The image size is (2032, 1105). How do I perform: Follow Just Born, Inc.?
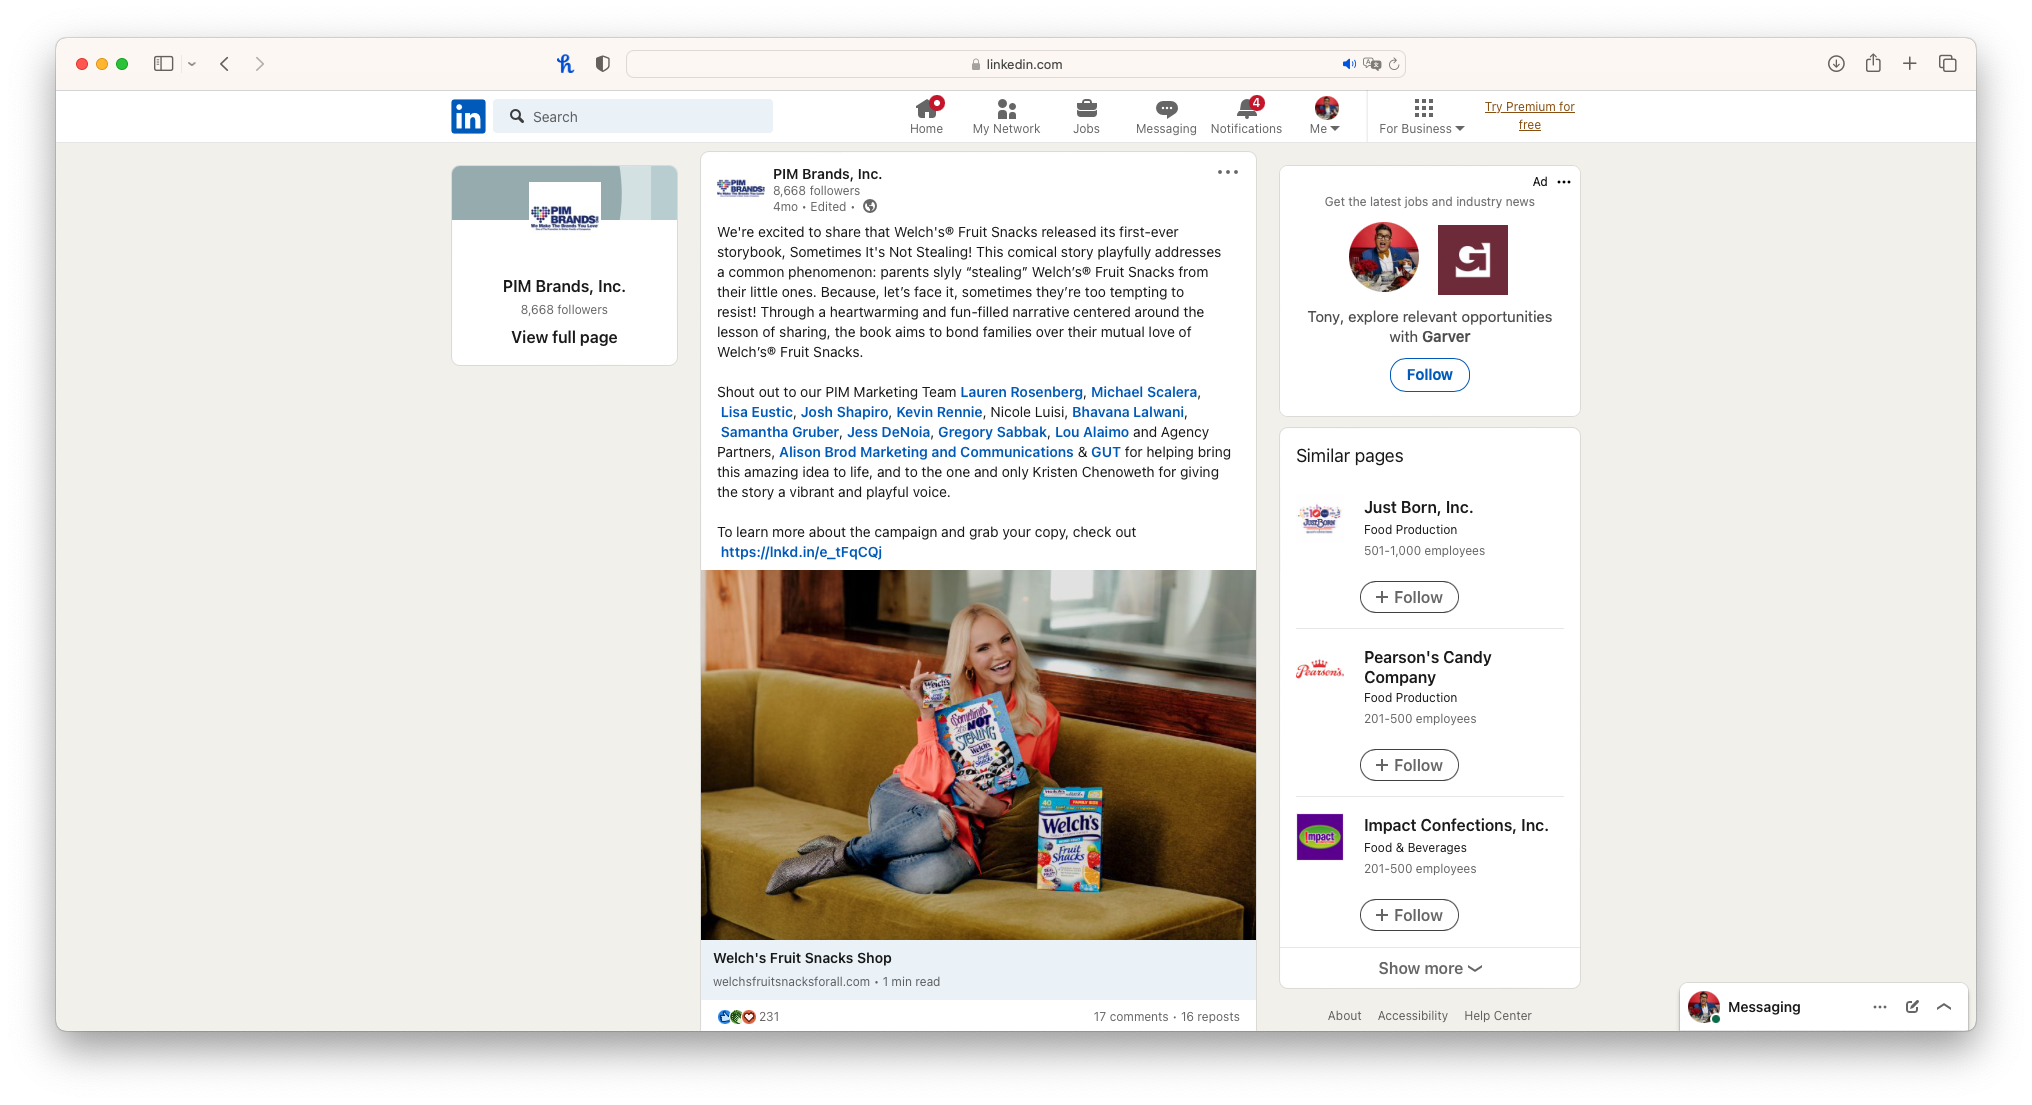coord(1409,597)
